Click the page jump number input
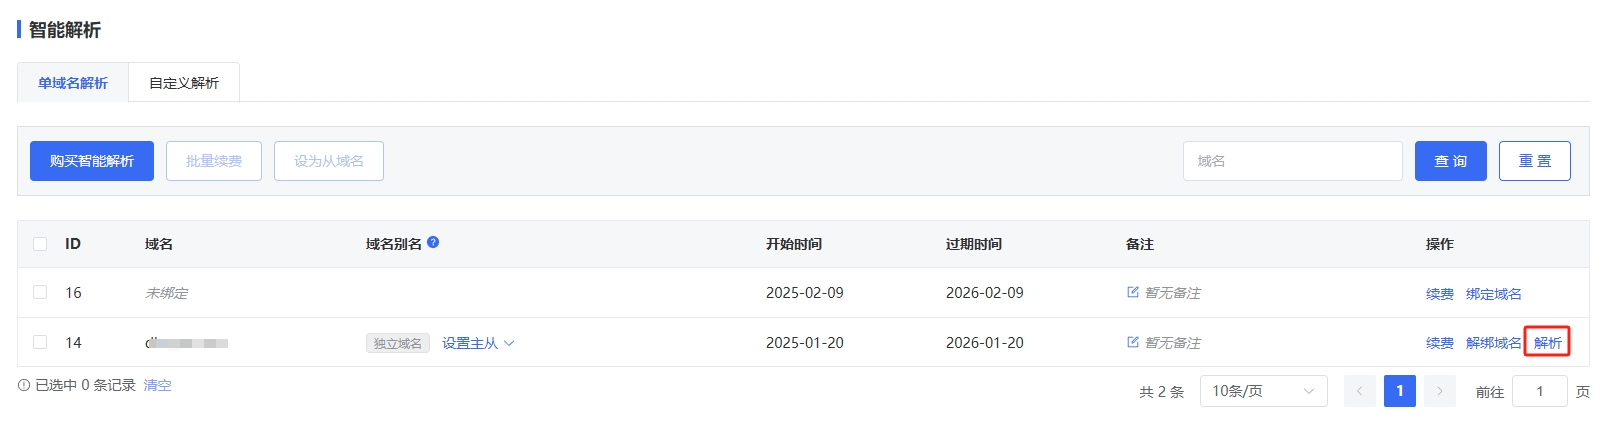This screenshot has width=1606, height=423. pyautogui.click(x=1539, y=391)
